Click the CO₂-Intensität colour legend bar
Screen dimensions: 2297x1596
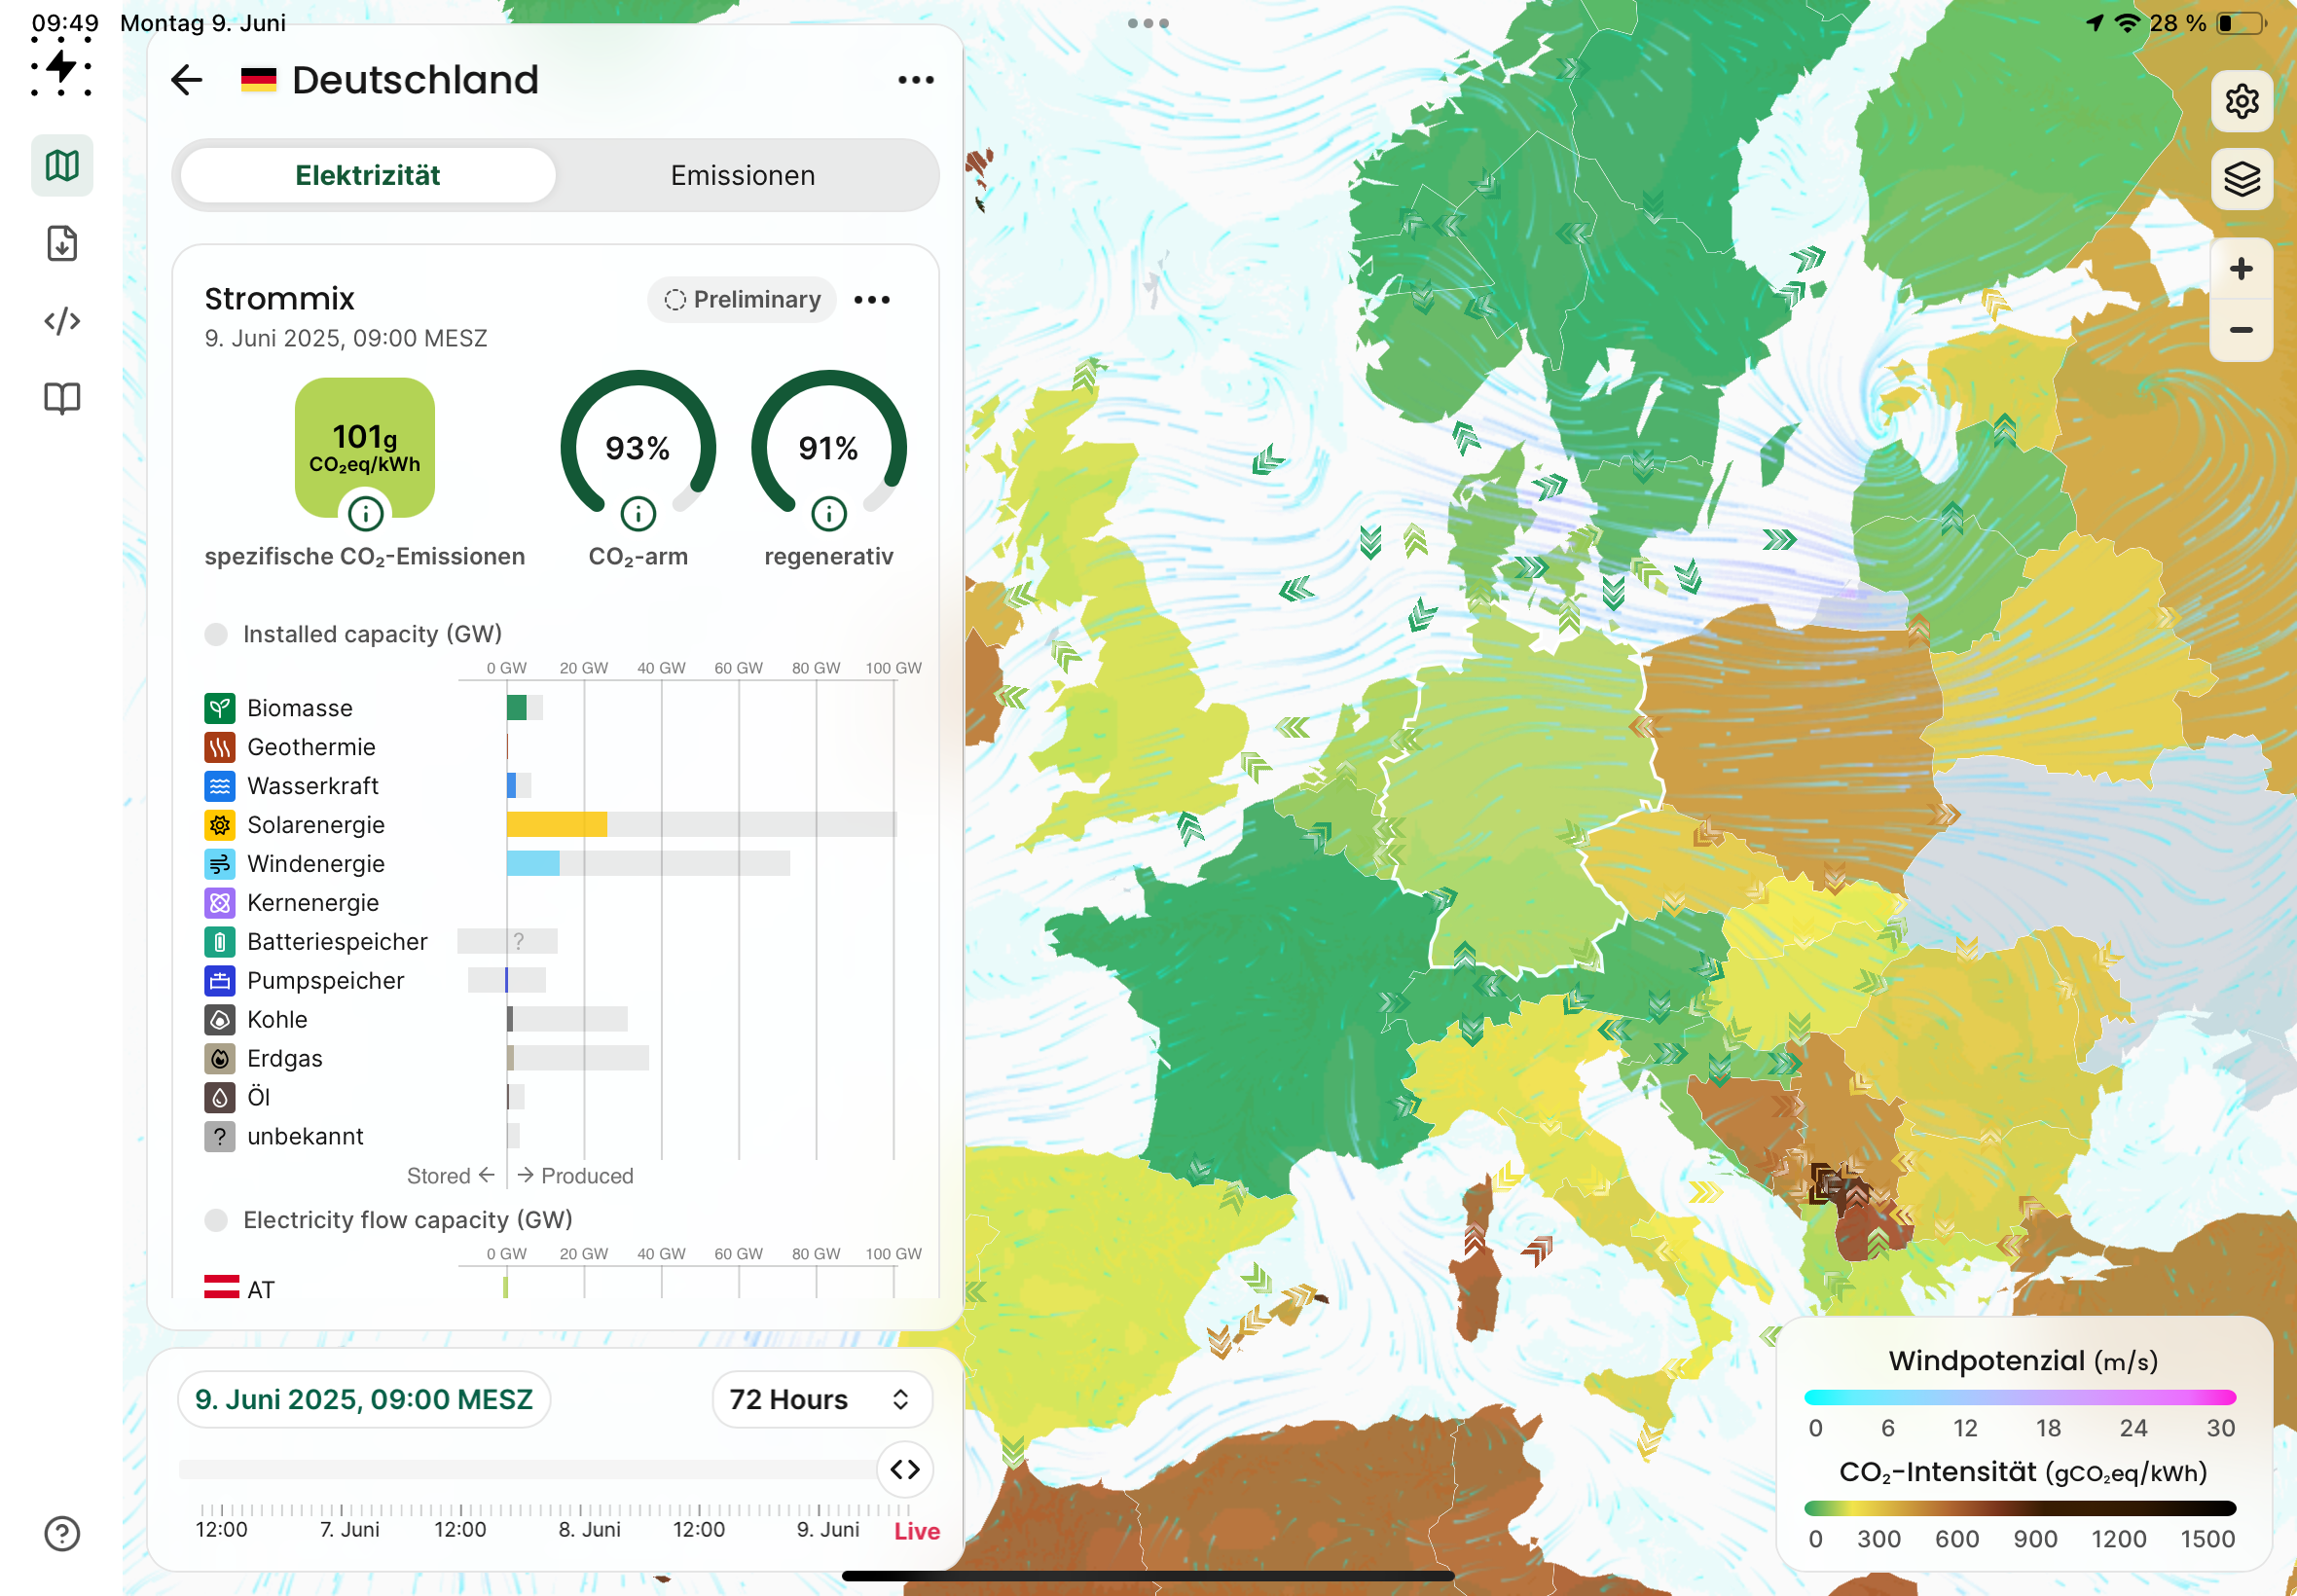2020,1508
